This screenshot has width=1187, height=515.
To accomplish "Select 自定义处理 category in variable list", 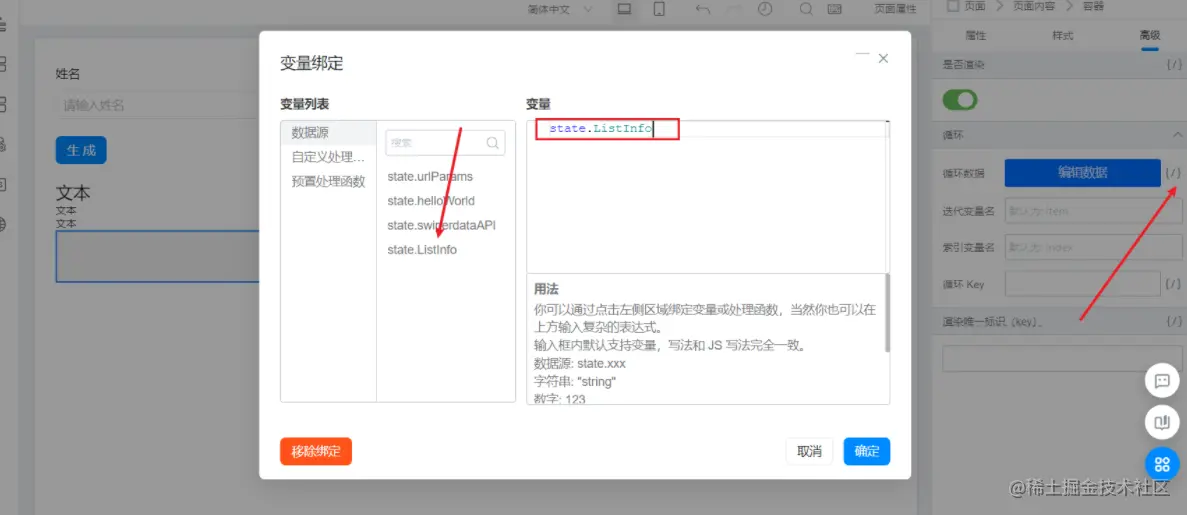I will tap(329, 157).
